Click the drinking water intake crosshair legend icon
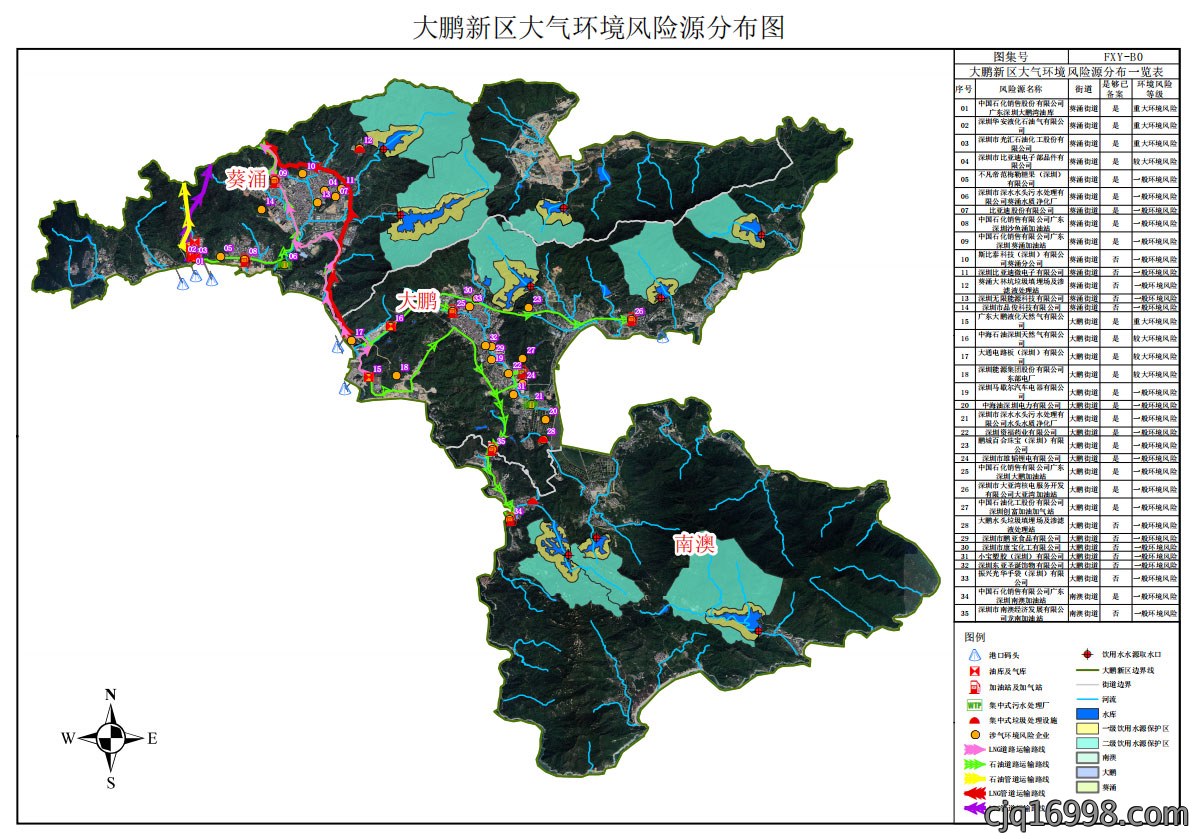This screenshot has width=1199, height=839. click(x=1087, y=655)
